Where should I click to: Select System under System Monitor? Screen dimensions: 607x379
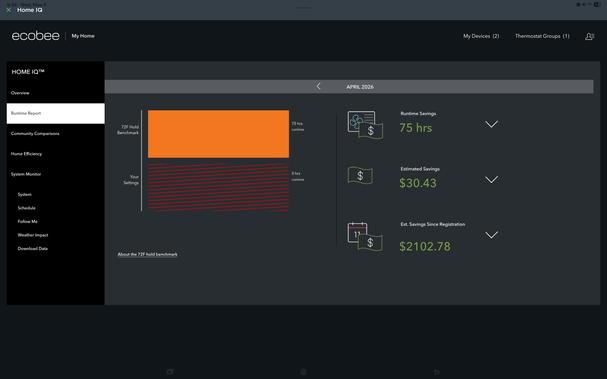pyautogui.click(x=24, y=194)
